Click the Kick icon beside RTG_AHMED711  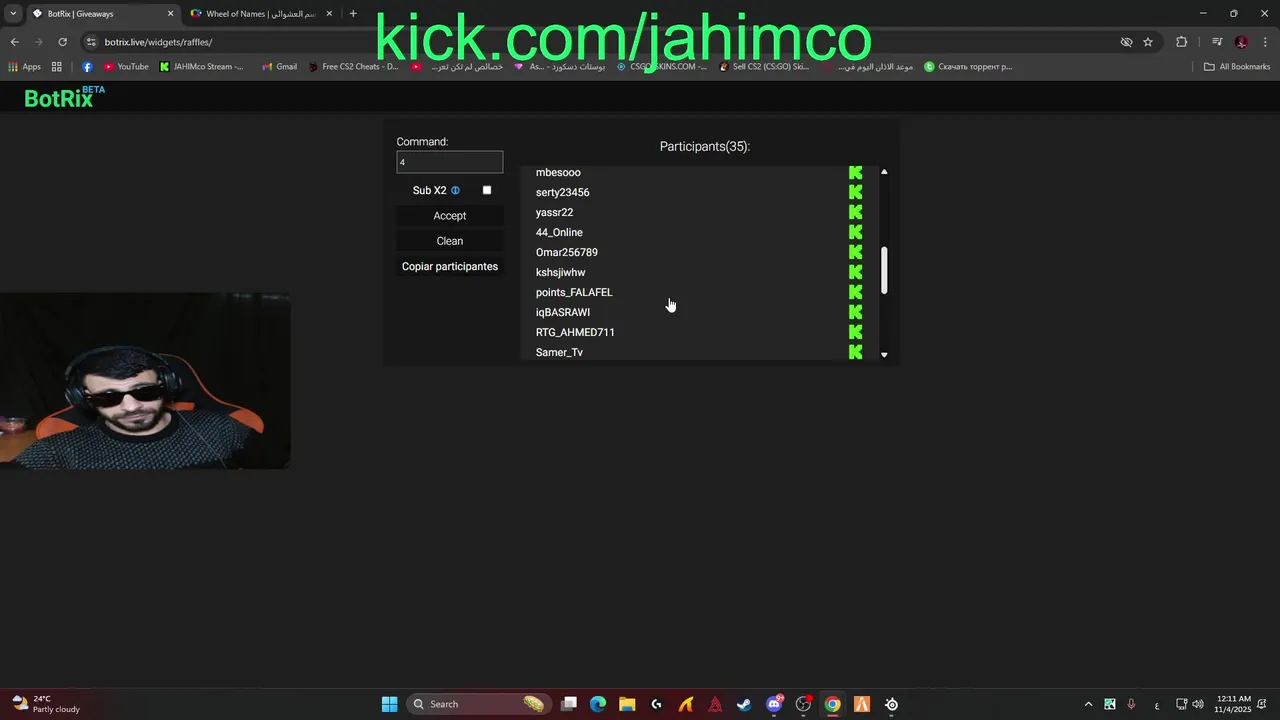click(855, 332)
